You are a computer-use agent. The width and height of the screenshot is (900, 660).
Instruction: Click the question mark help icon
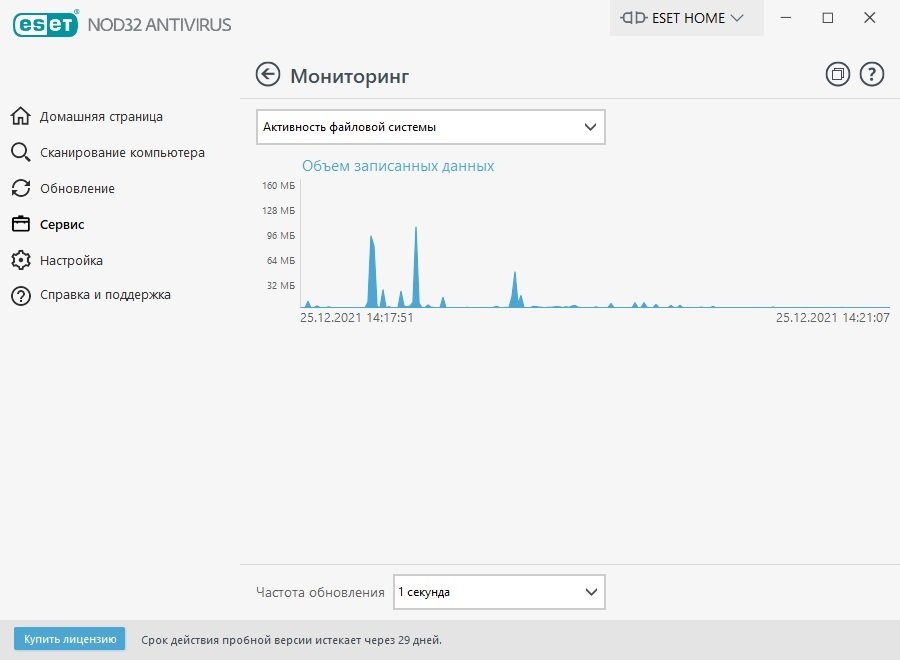871,75
